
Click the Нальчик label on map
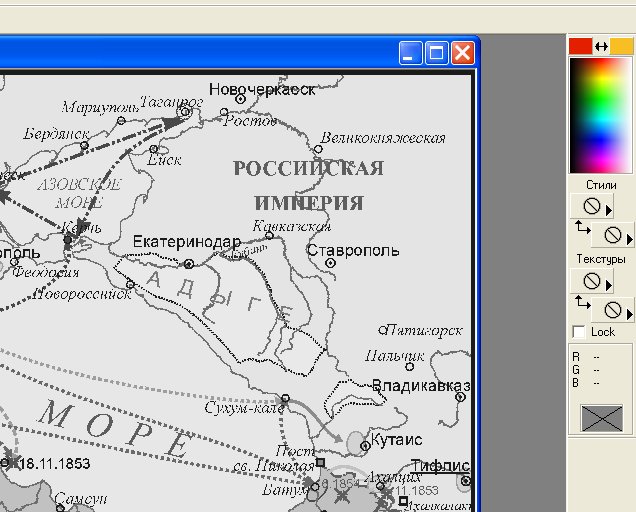tap(395, 356)
